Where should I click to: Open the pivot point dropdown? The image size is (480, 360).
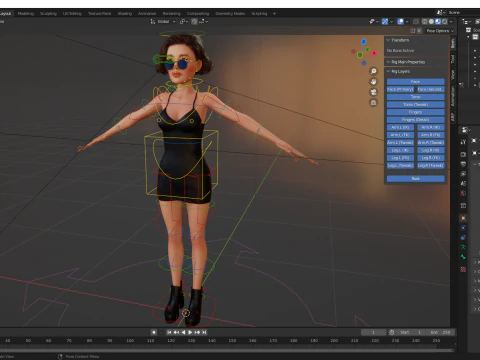pos(184,21)
